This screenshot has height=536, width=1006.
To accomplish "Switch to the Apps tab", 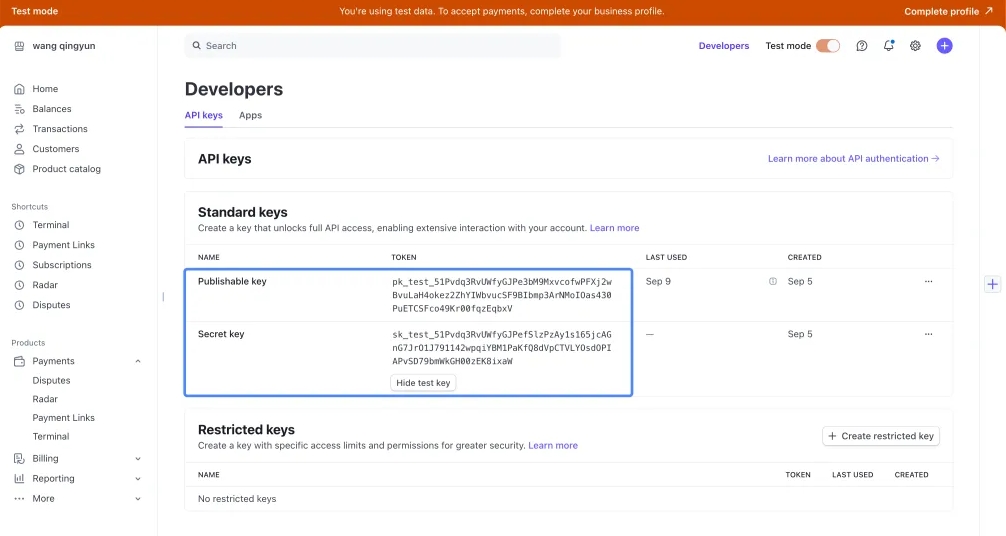I will (x=250, y=116).
